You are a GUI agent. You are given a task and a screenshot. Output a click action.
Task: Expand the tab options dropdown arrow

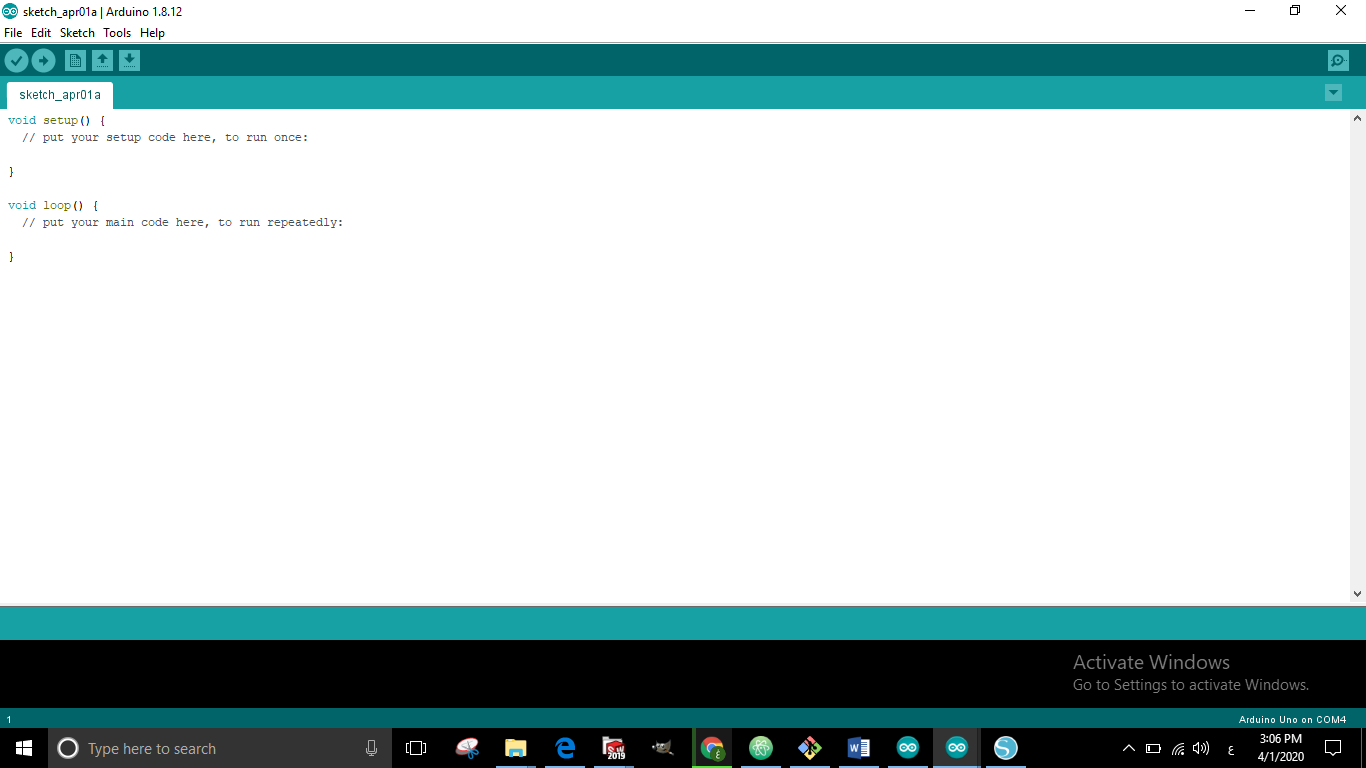pyautogui.click(x=1333, y=93)
